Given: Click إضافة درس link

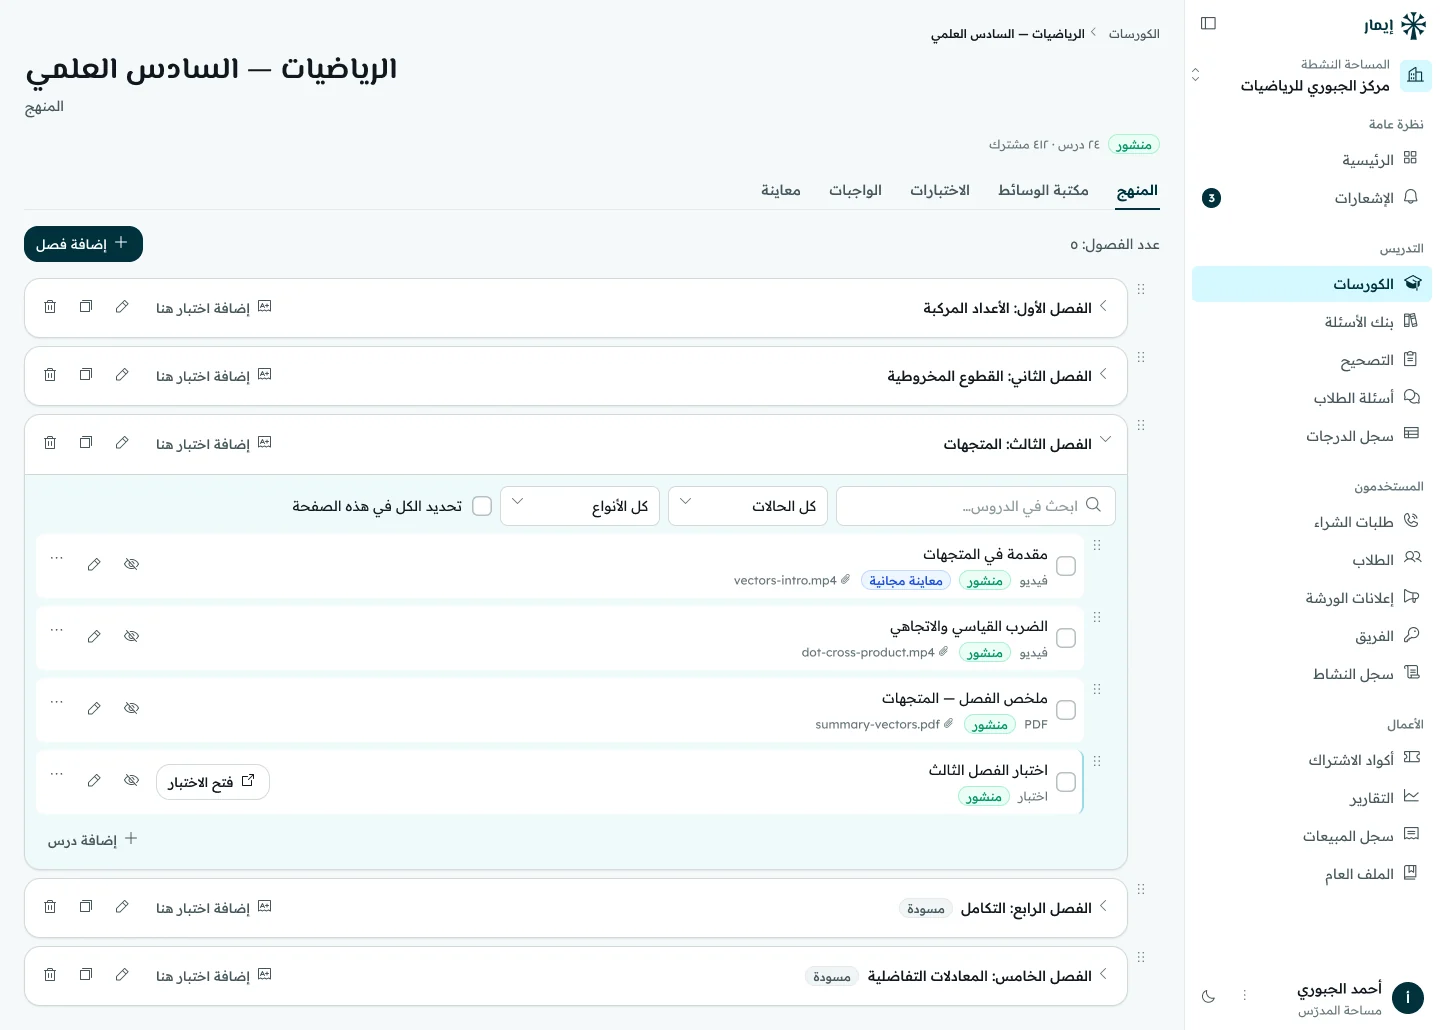Looking at the screenshot, I should (x=92, y=840).
